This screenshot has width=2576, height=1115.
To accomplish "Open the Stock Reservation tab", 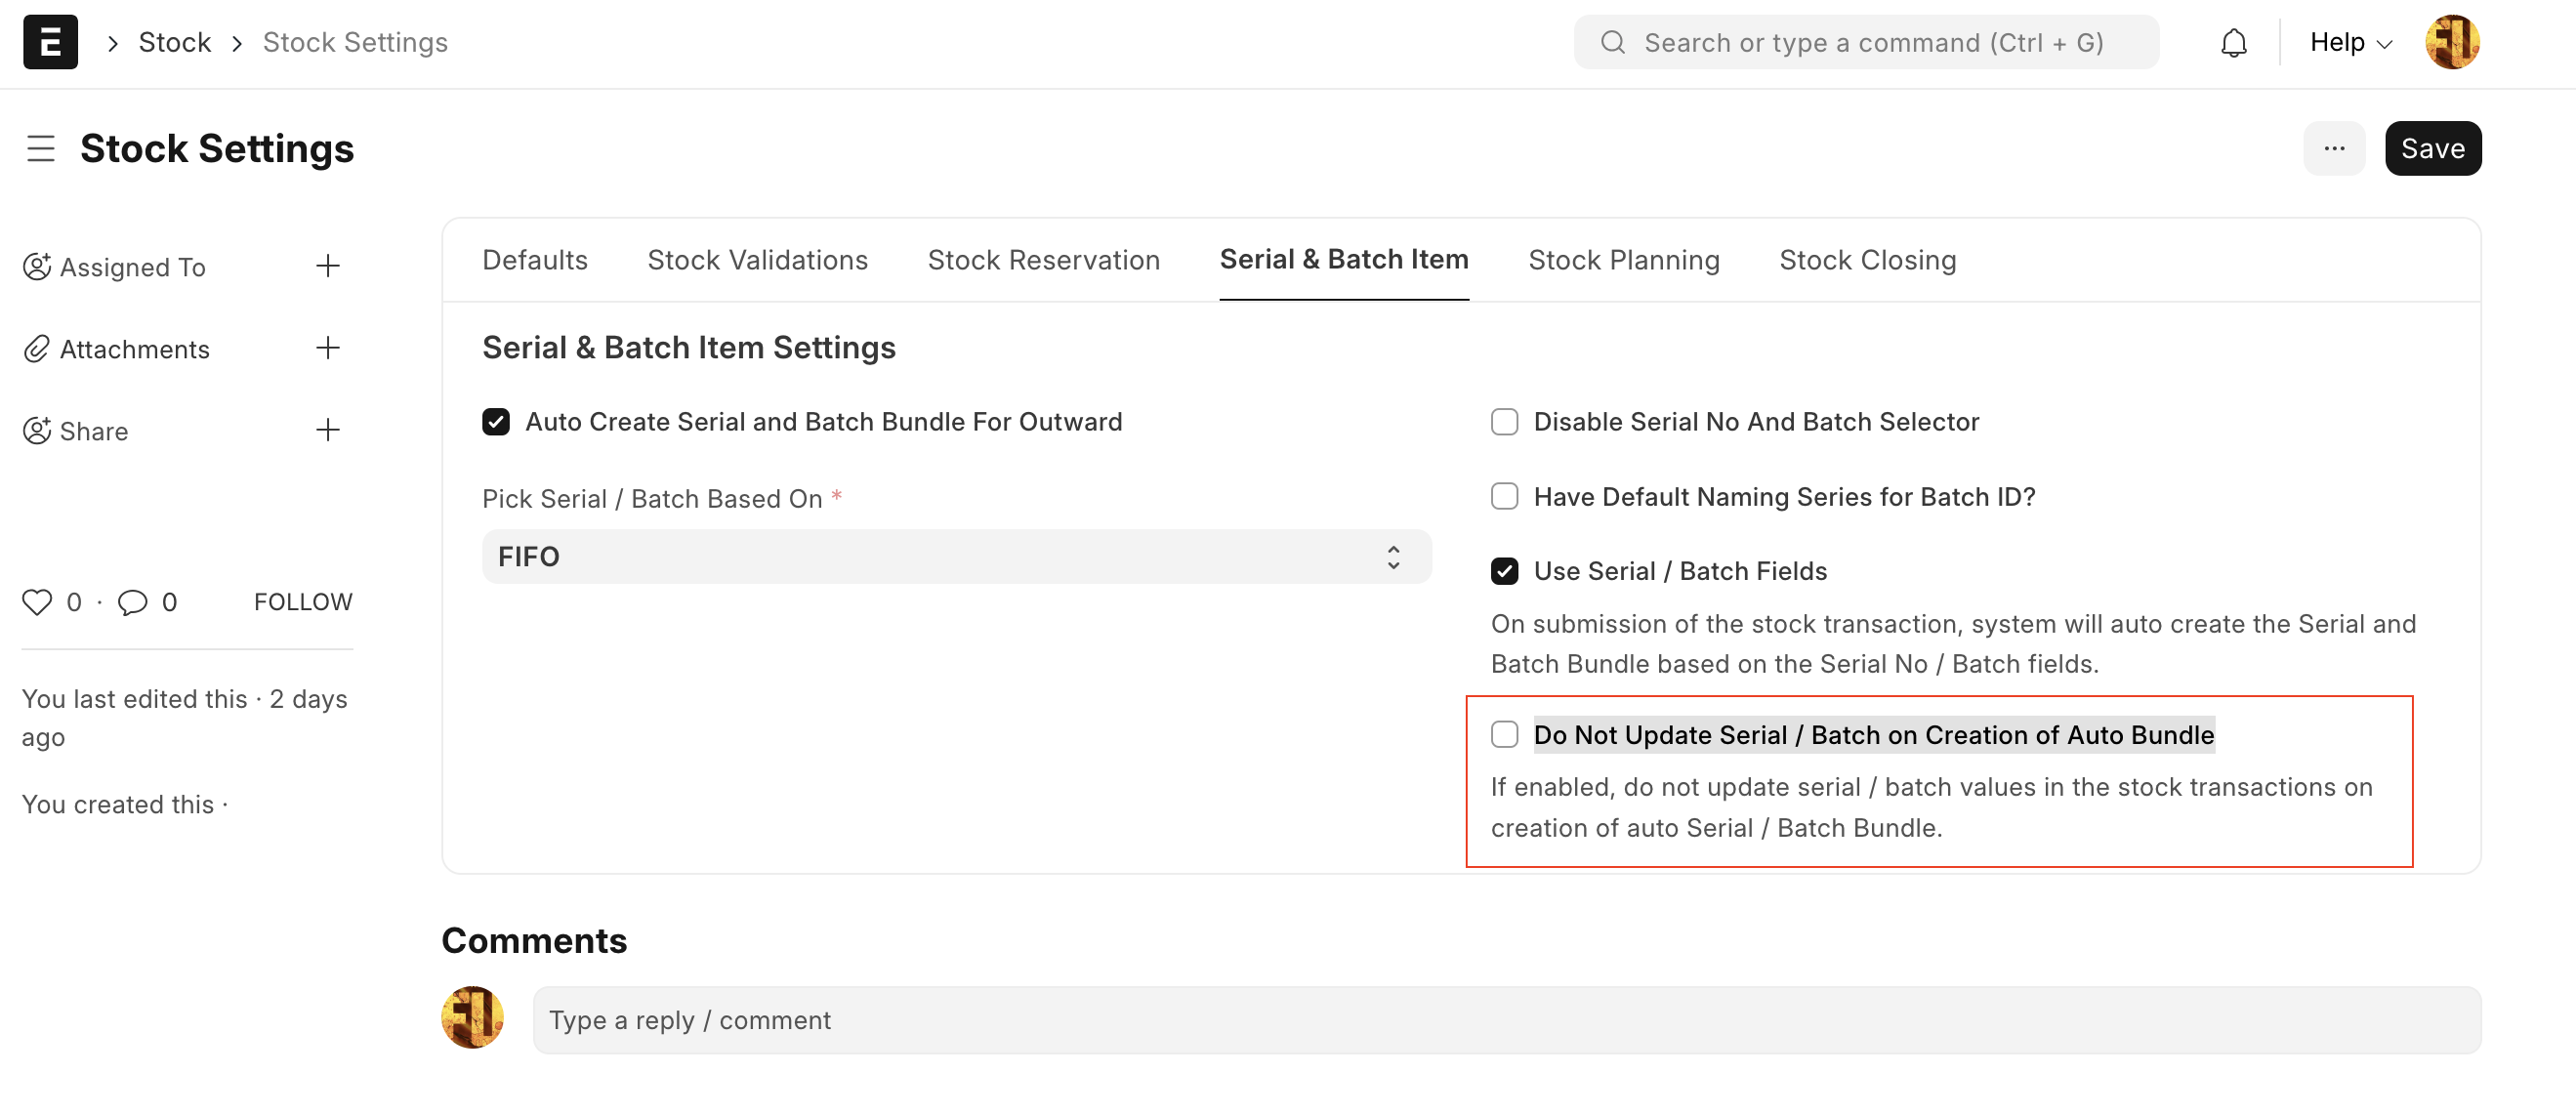I will (x=1043, y=260).
